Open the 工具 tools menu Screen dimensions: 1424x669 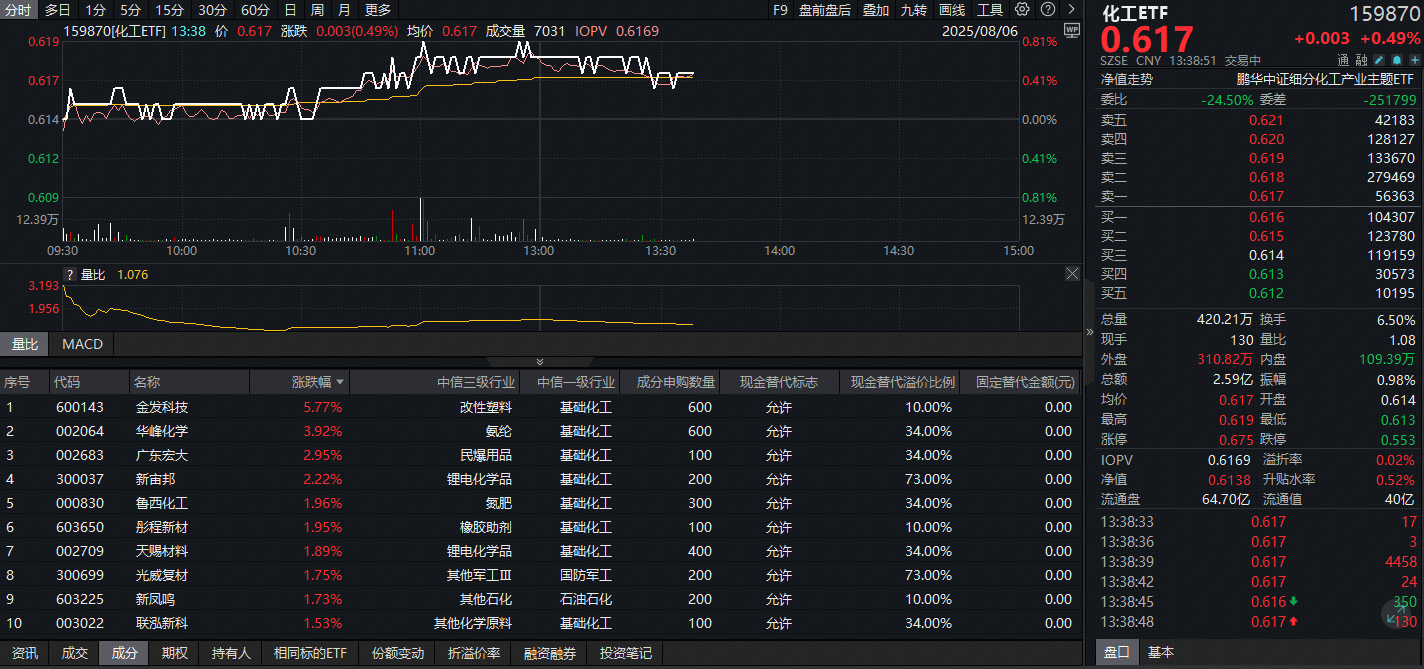[x=990, y=10]
